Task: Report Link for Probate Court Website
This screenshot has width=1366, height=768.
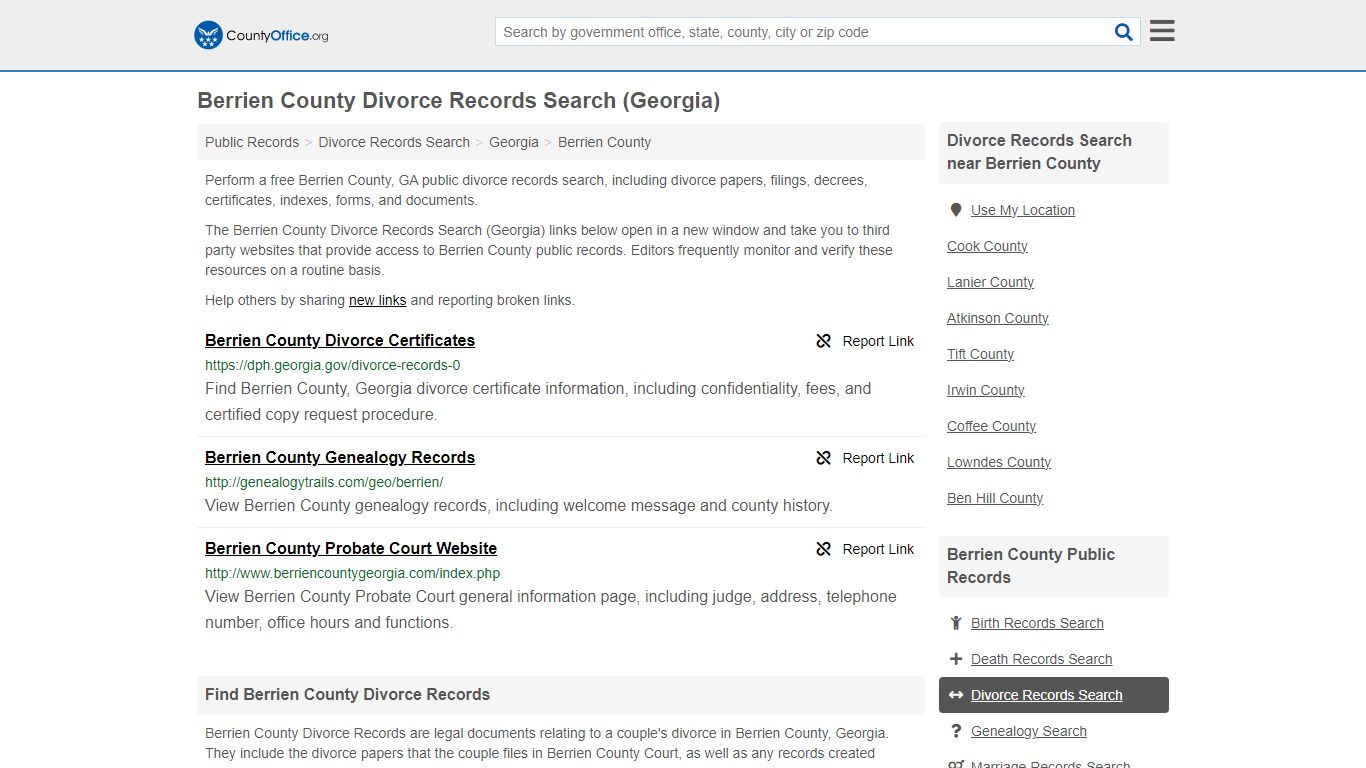Action: pyautogui.click(x=878, y=549)
